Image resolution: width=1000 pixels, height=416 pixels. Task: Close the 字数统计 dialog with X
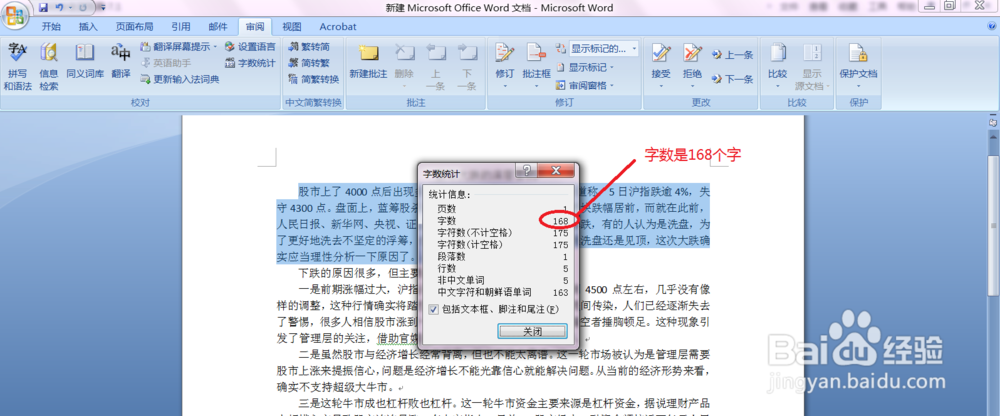[x=555, y=170]
